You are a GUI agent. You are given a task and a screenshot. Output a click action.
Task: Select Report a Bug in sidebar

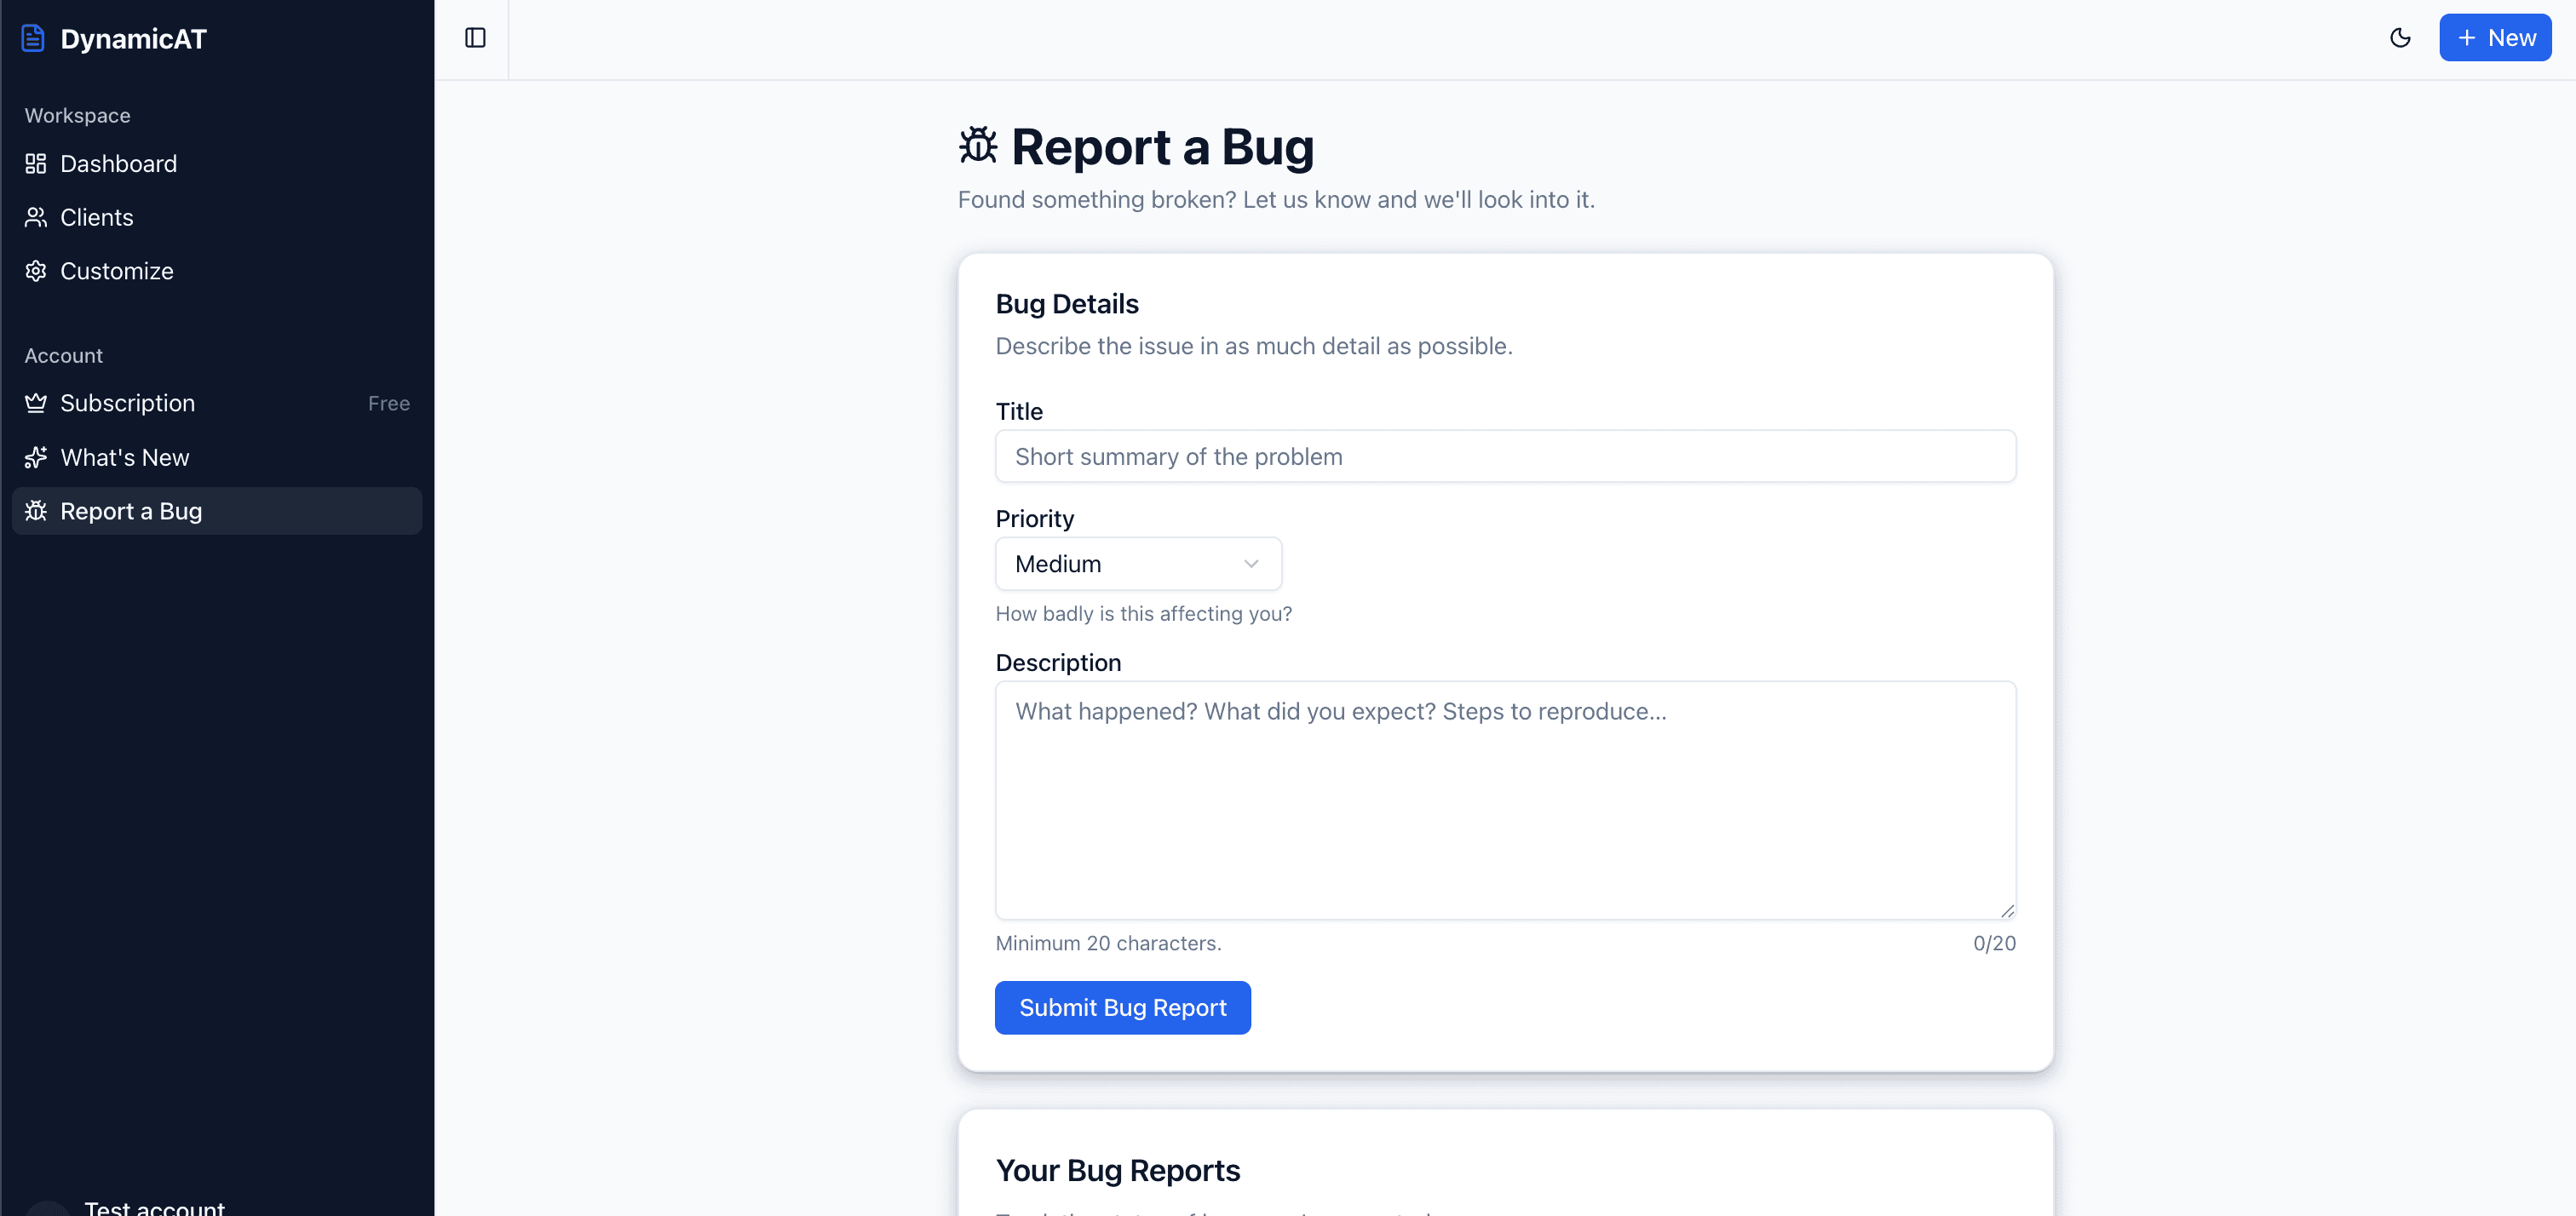(217, 511)
